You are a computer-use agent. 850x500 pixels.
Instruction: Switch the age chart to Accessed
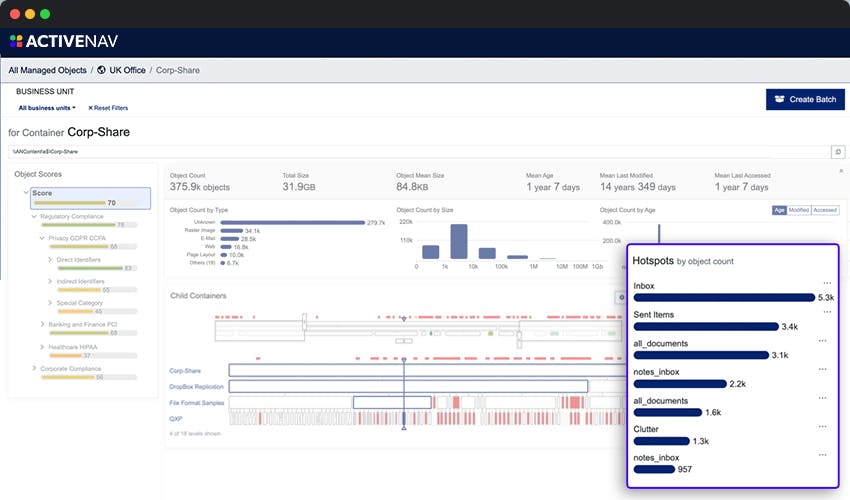tap(825, 210)
